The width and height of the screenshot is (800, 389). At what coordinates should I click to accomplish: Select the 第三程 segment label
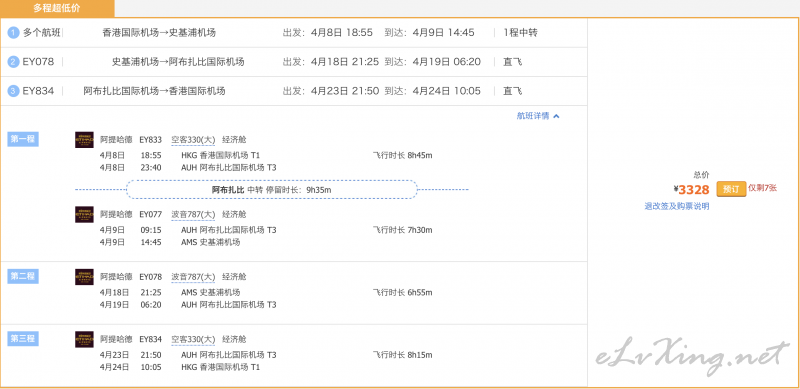click(23, 338)
